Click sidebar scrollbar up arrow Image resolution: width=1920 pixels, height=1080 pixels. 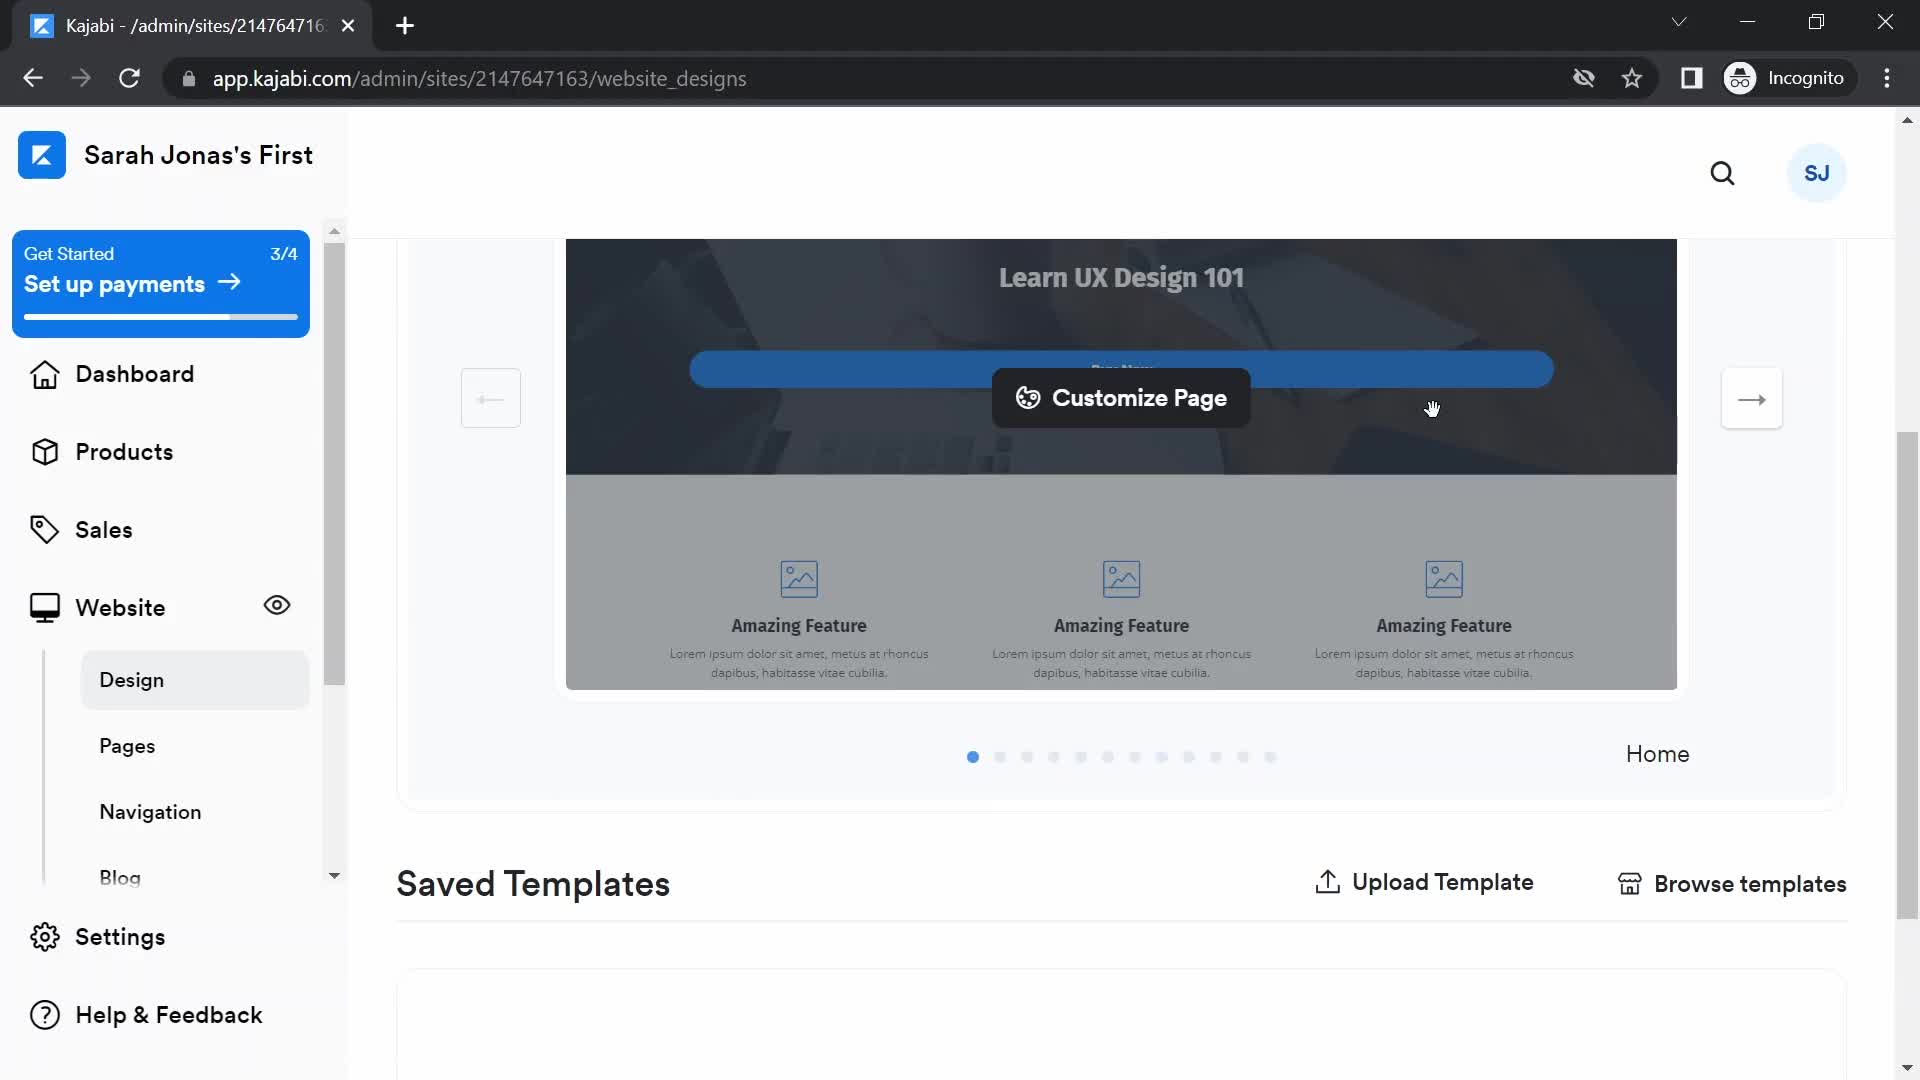pos(334,231)
